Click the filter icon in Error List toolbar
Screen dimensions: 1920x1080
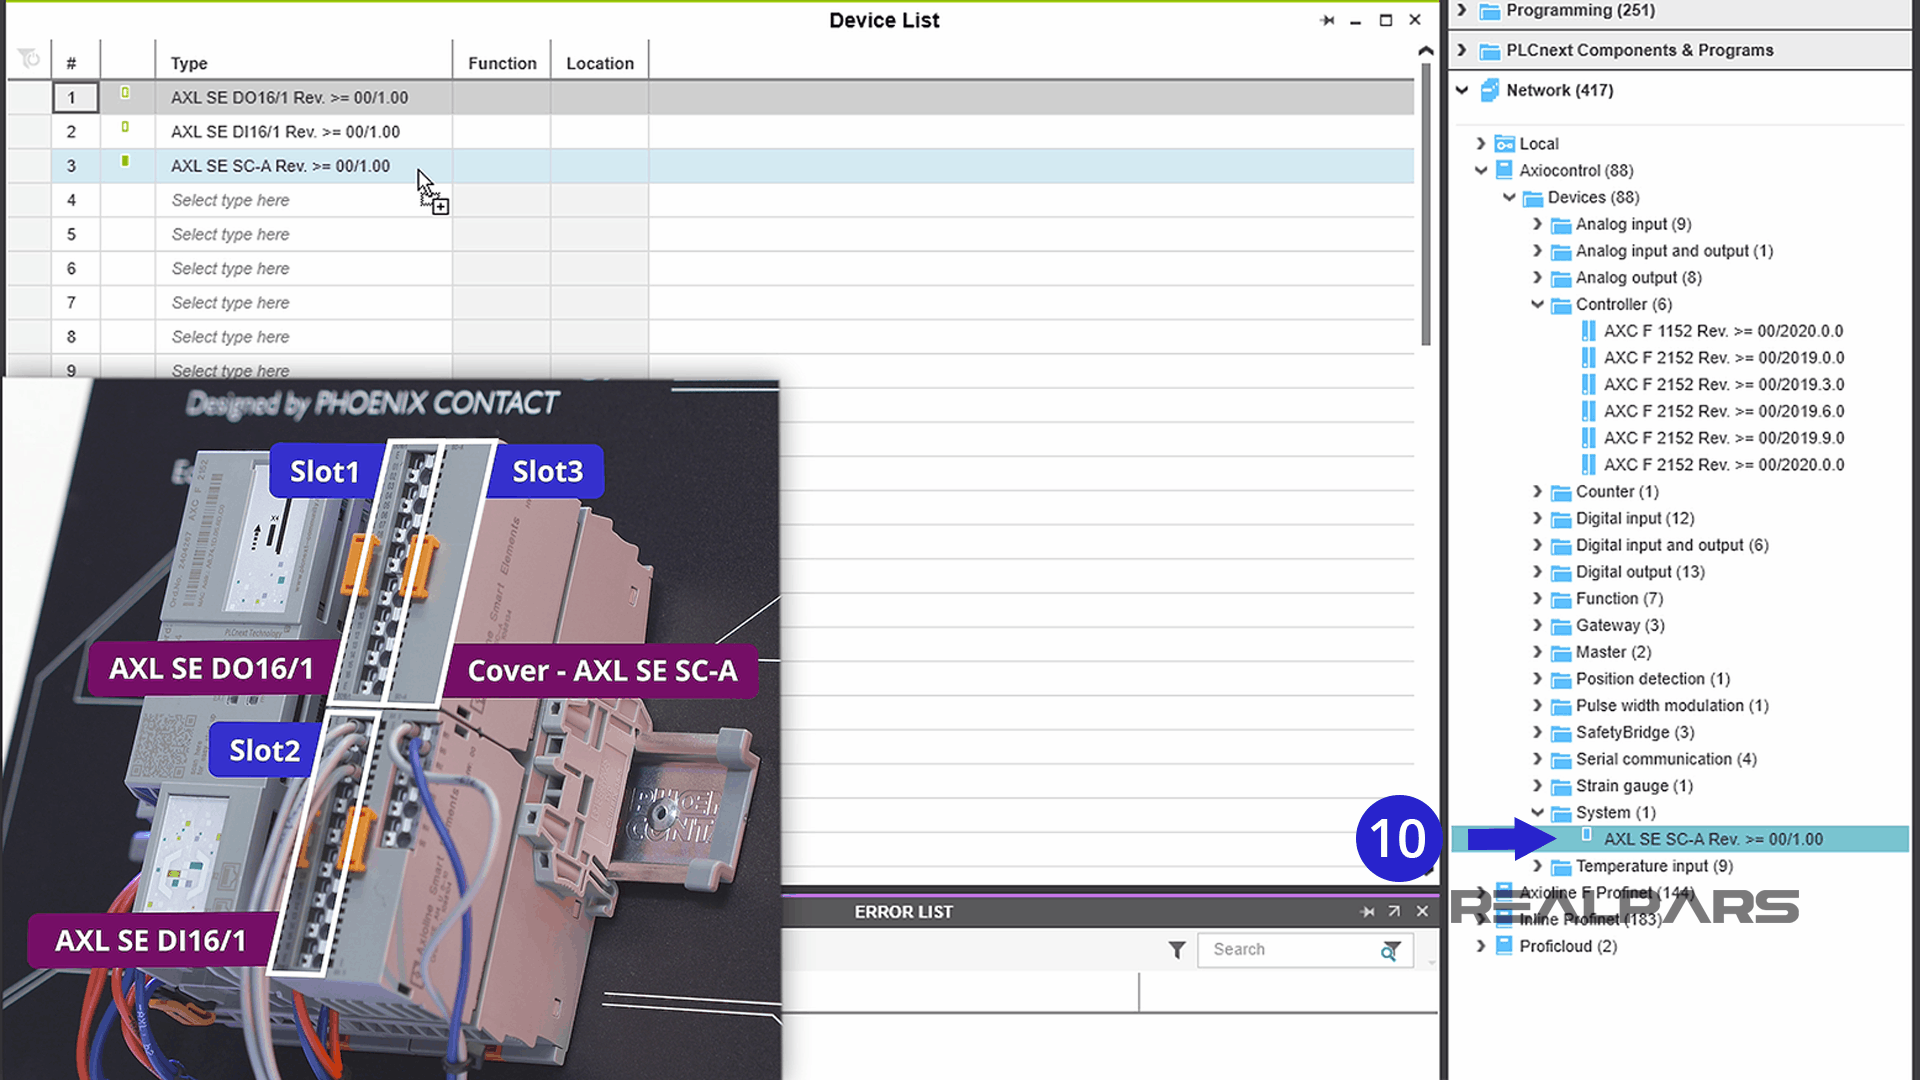[1177, 949]
